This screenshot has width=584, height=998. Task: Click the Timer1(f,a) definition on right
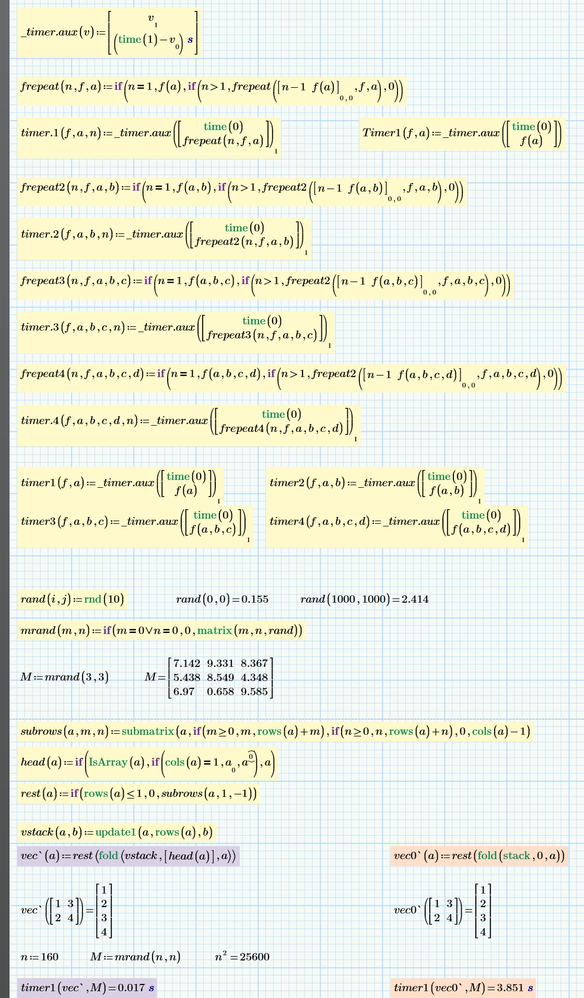(x=462, y=133)
